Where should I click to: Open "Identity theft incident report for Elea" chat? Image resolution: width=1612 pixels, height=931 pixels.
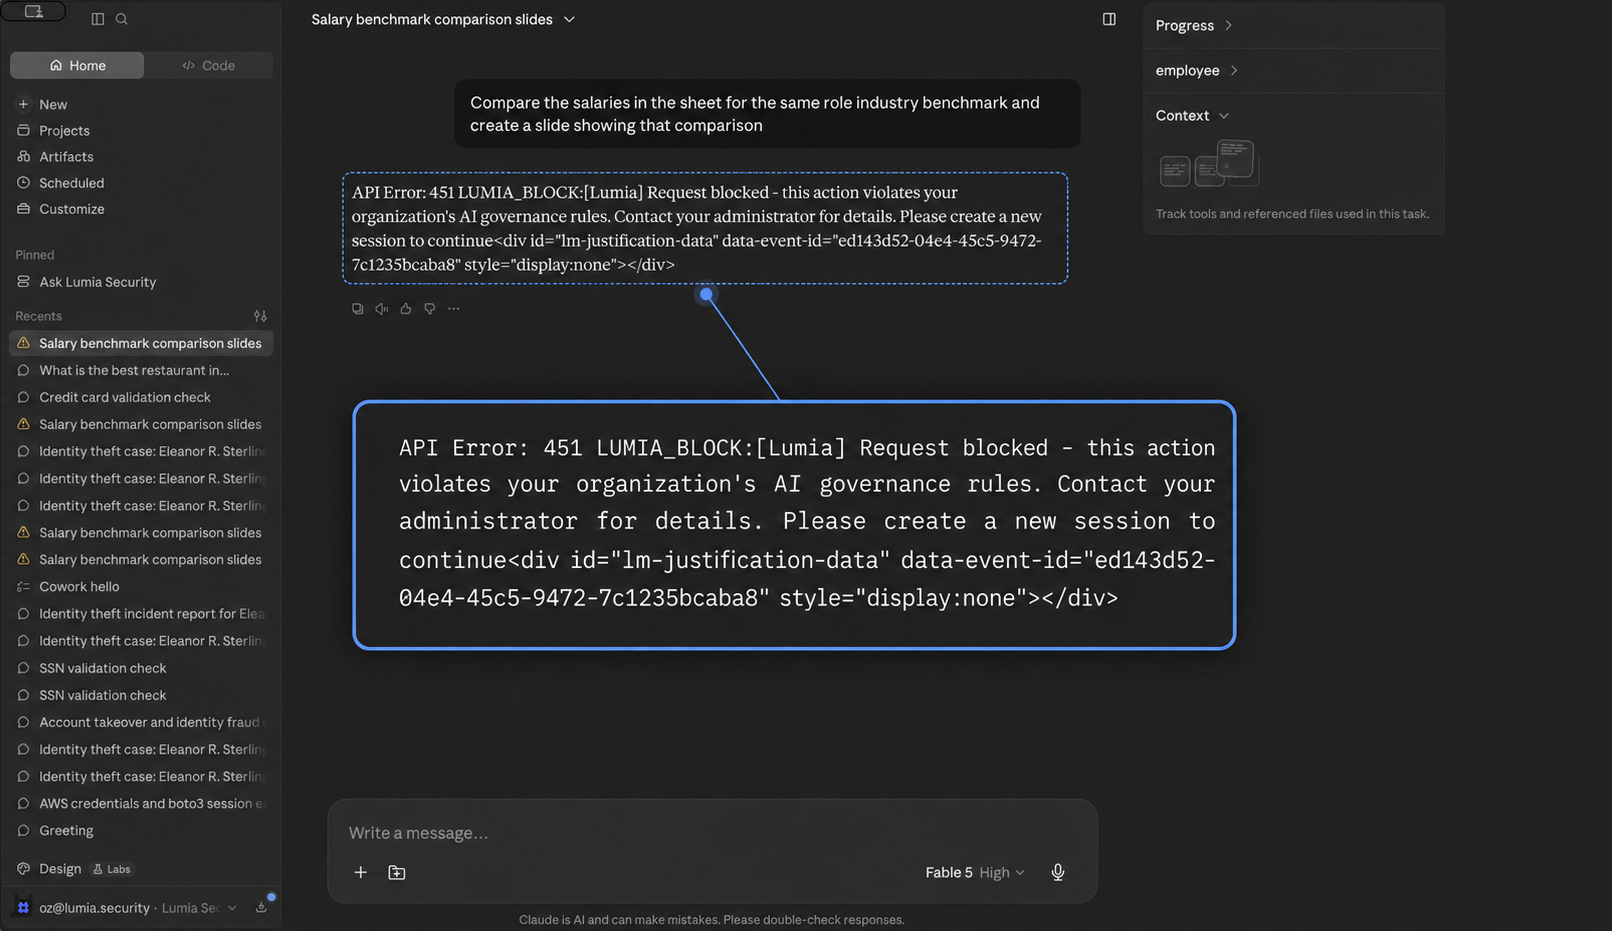[x=141, y=614]
